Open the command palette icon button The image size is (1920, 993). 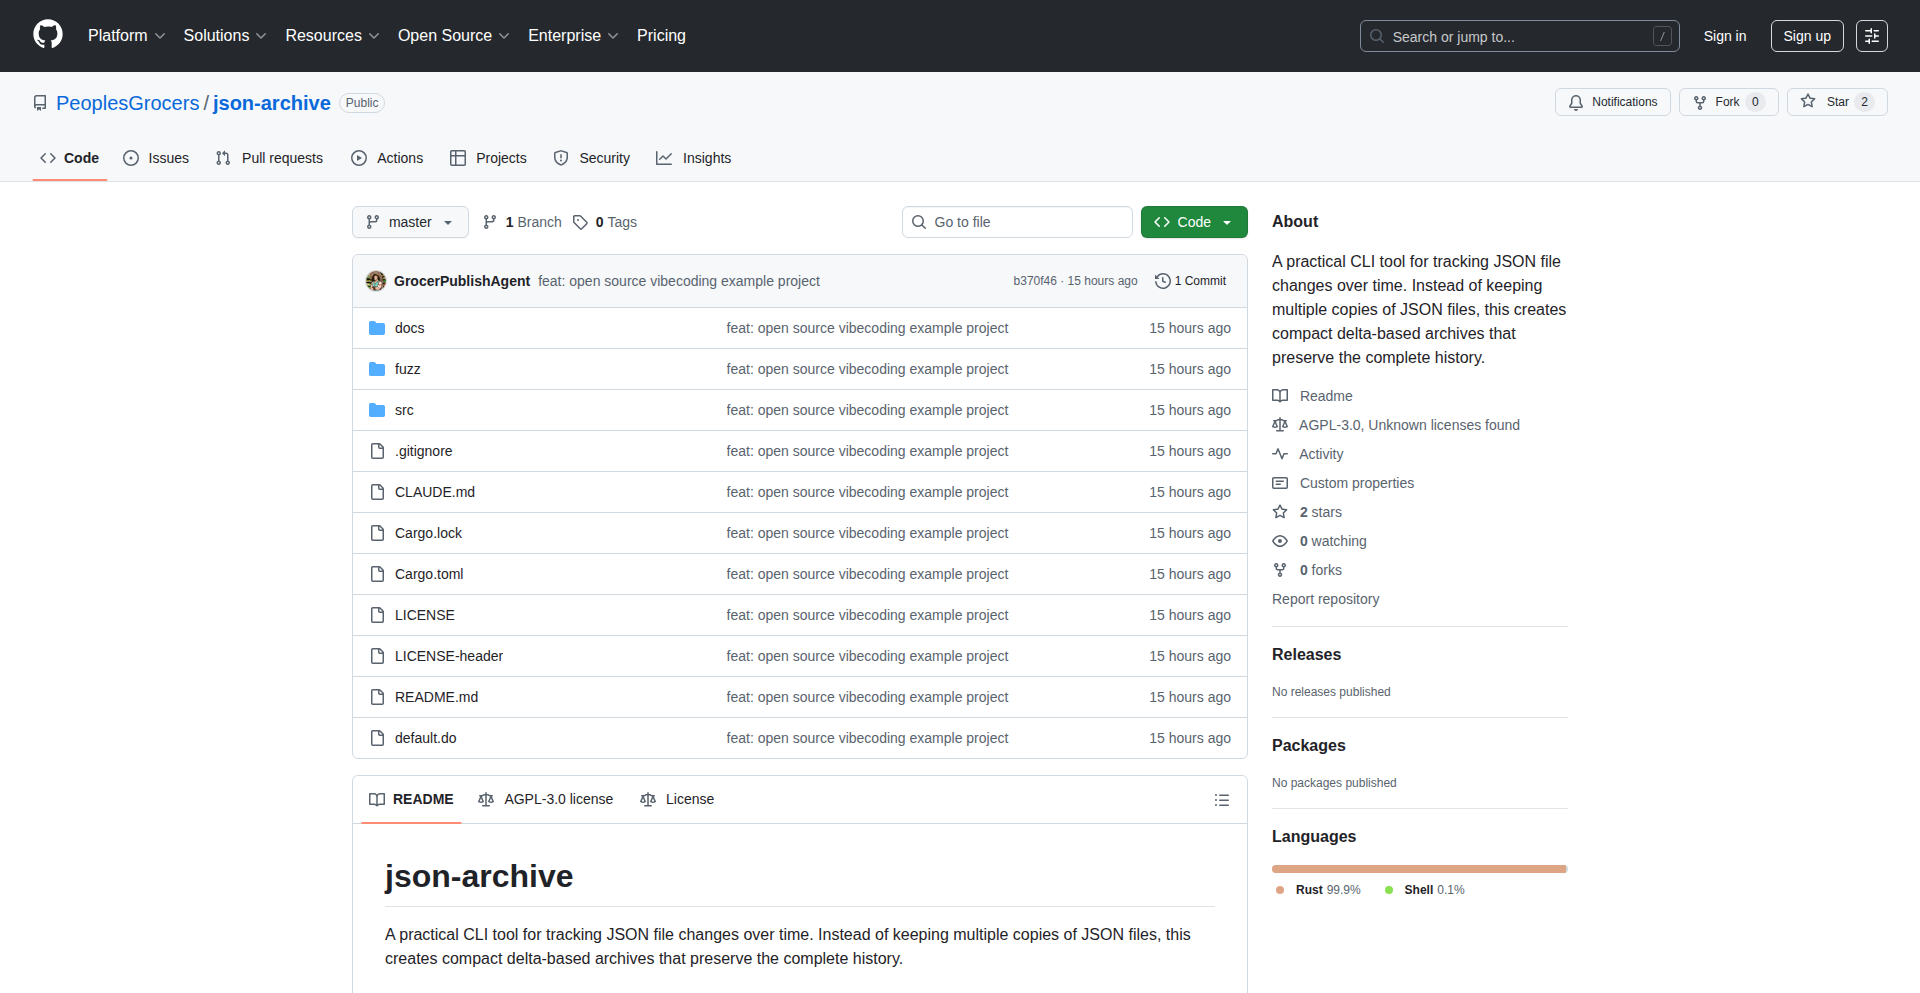[x=1872, y=36]
